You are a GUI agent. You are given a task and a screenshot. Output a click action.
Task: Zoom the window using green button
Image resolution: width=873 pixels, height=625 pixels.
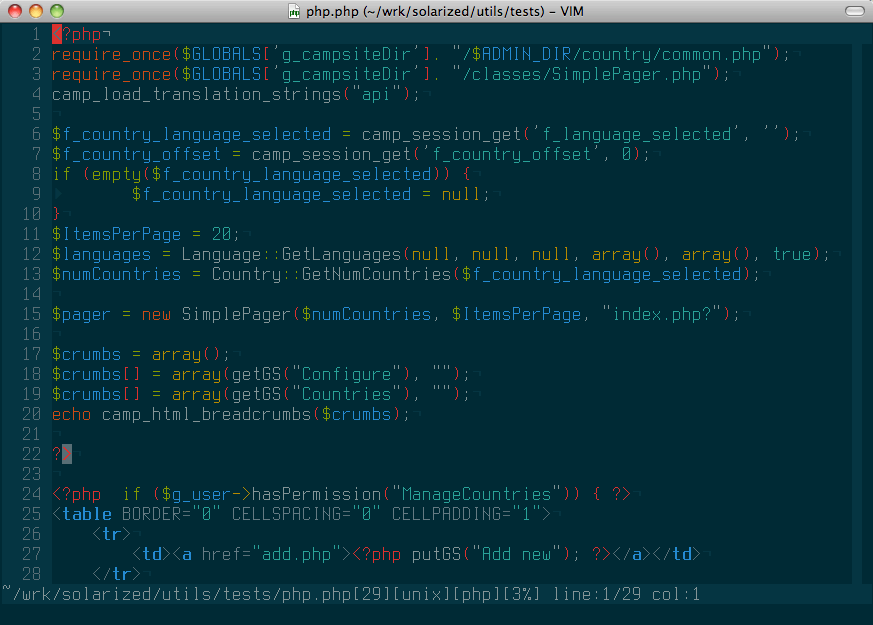click(x=56, y=11)
